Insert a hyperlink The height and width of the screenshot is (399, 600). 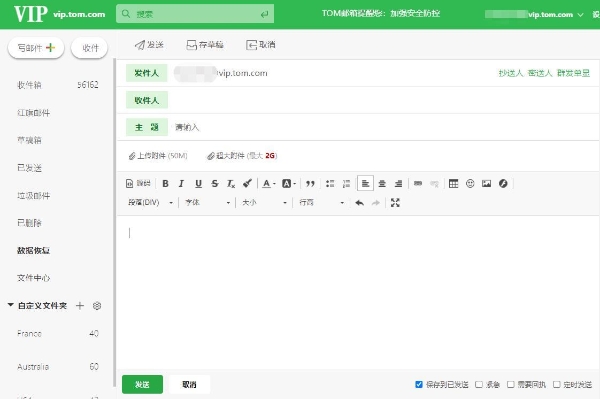click(x=418, y=184)
